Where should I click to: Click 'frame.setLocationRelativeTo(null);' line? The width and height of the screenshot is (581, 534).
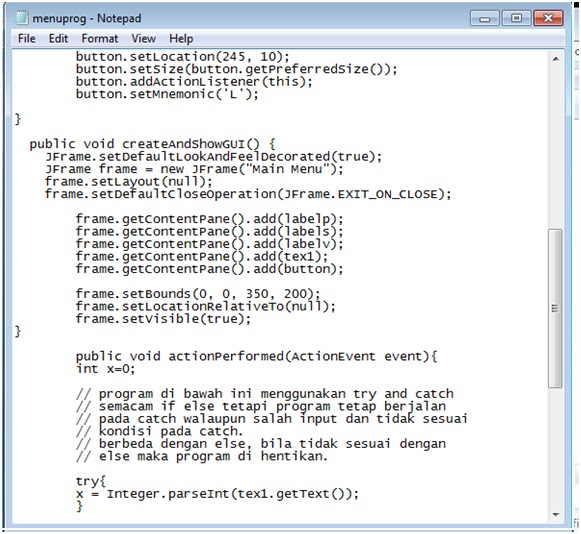(x=206, y=307)
